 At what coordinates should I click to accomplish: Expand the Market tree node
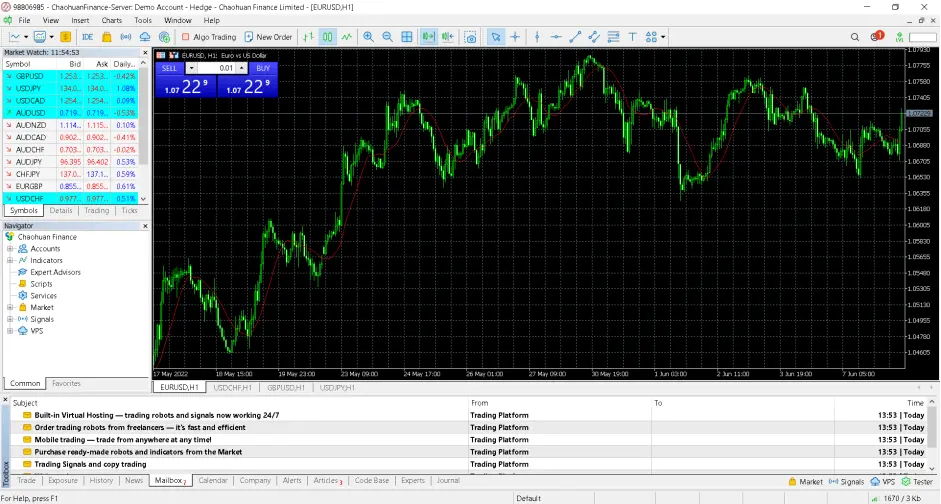point(10,307)
